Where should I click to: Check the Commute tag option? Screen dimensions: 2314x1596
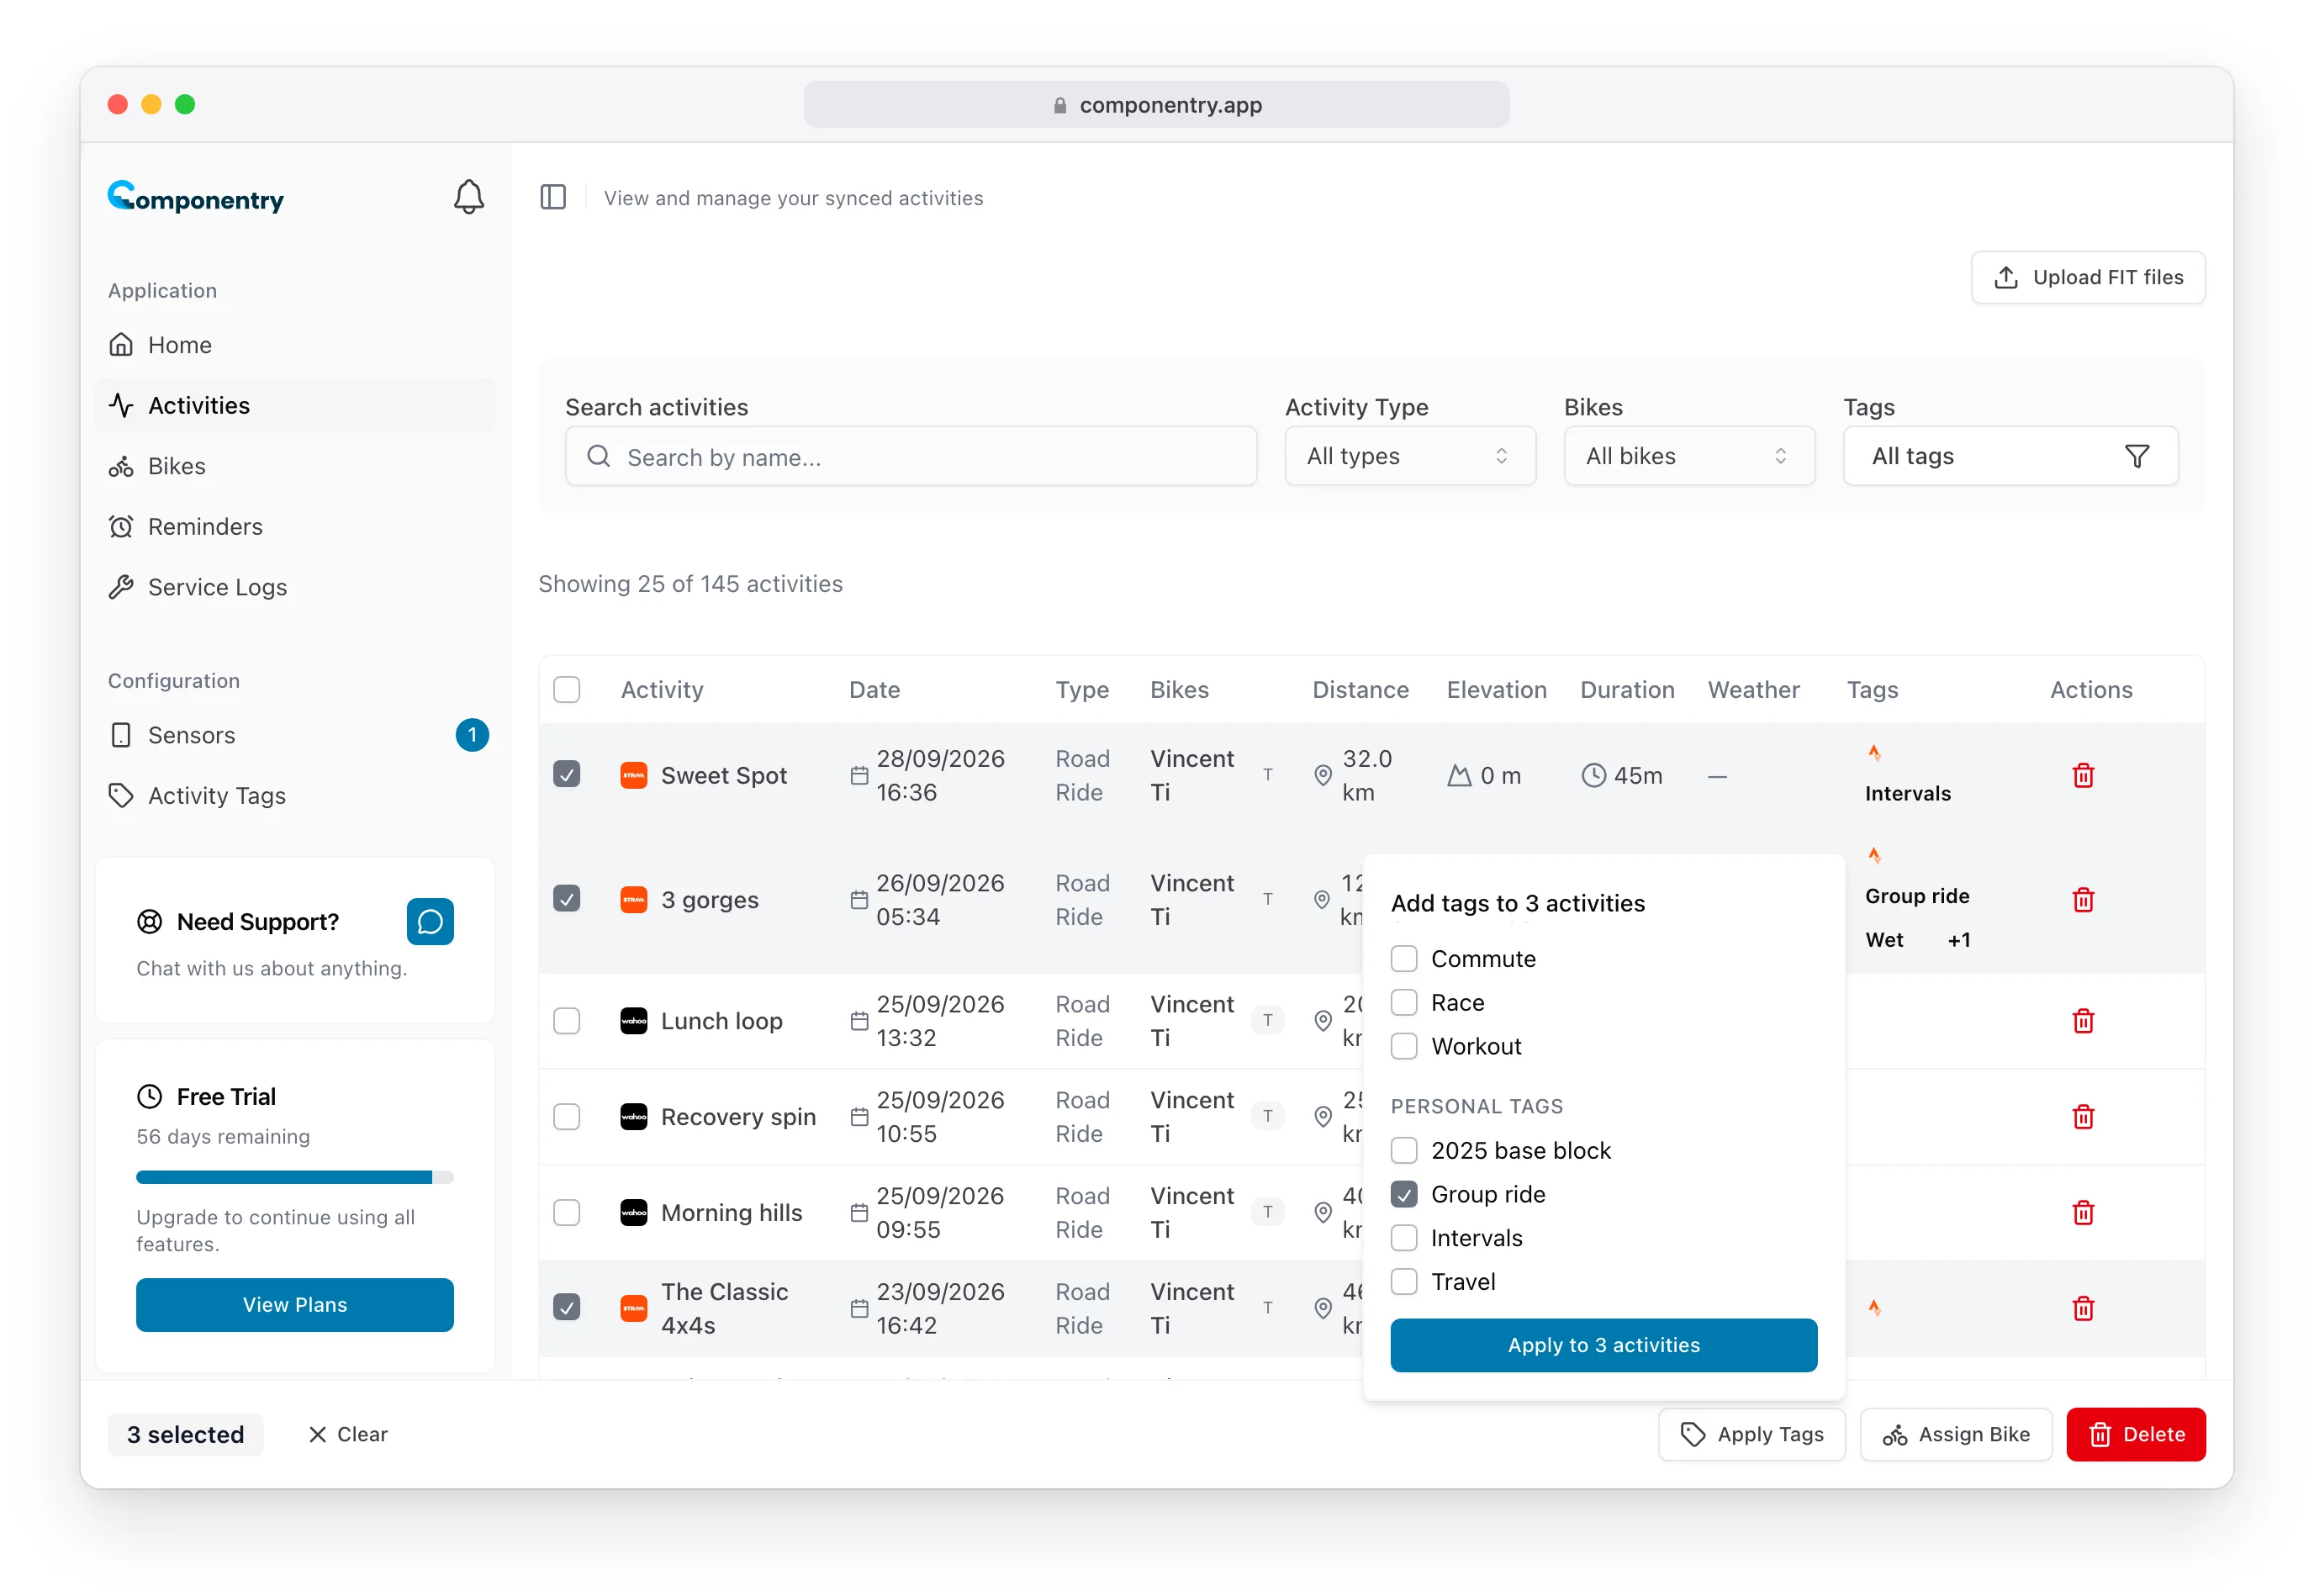[x=1403, y=958]
